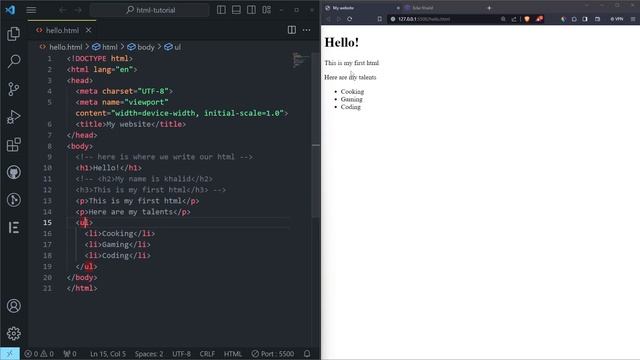Go forward in the browser
Screen dimensions: 640x360
(339, 19)
